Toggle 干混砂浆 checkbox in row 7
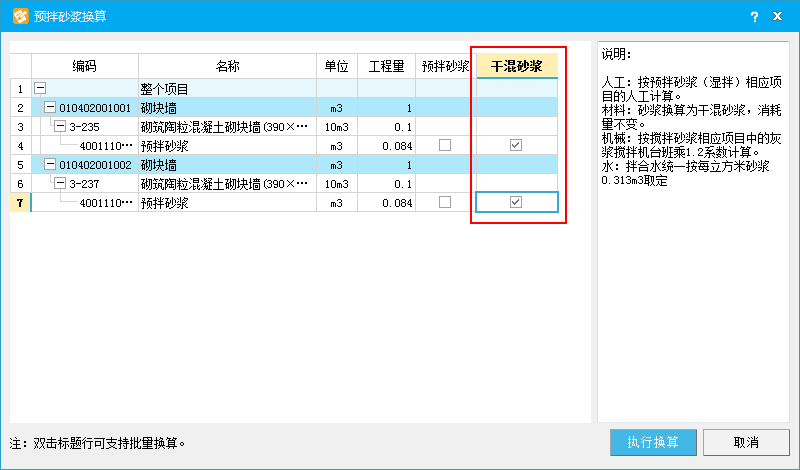This screenshot has width=800, height=470. coord(516,202)
